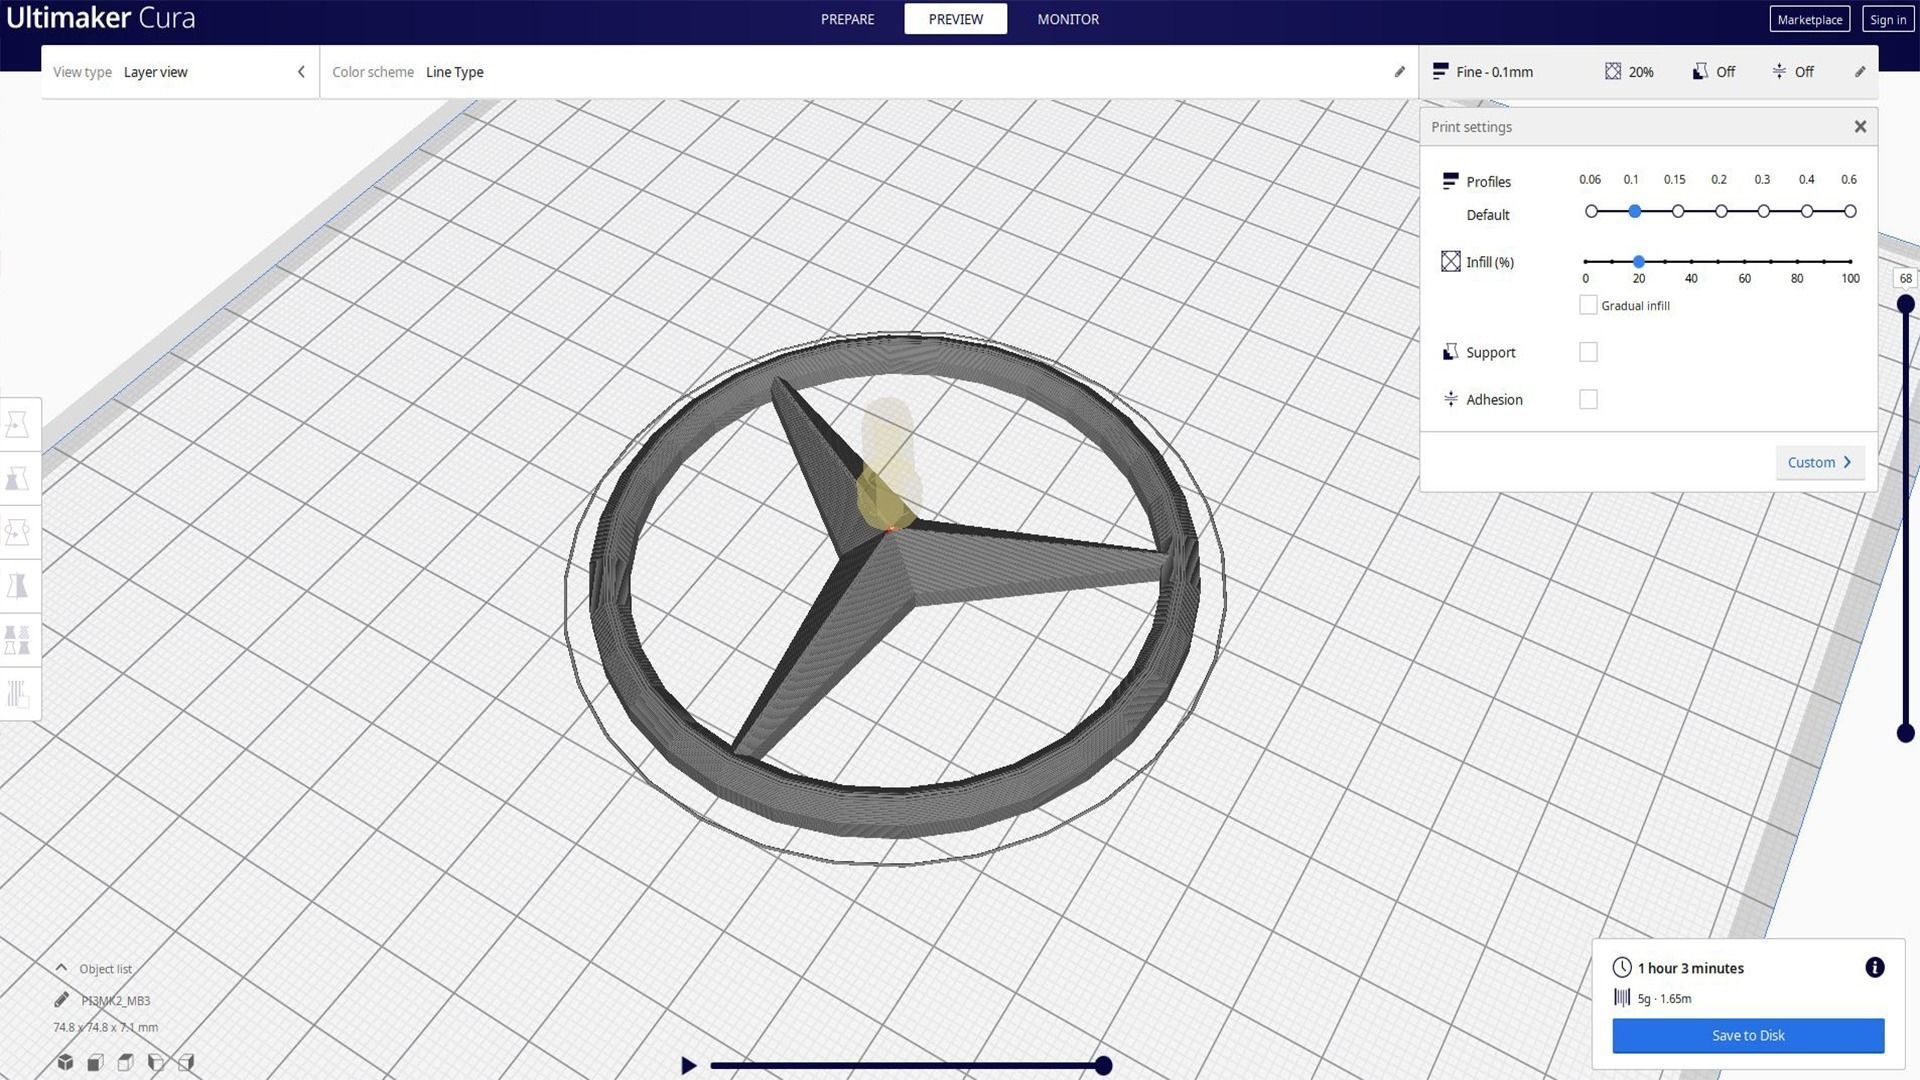Play the layer simulation
The width and height of the screenshot is (1920, 1080).
point(688,1066)
